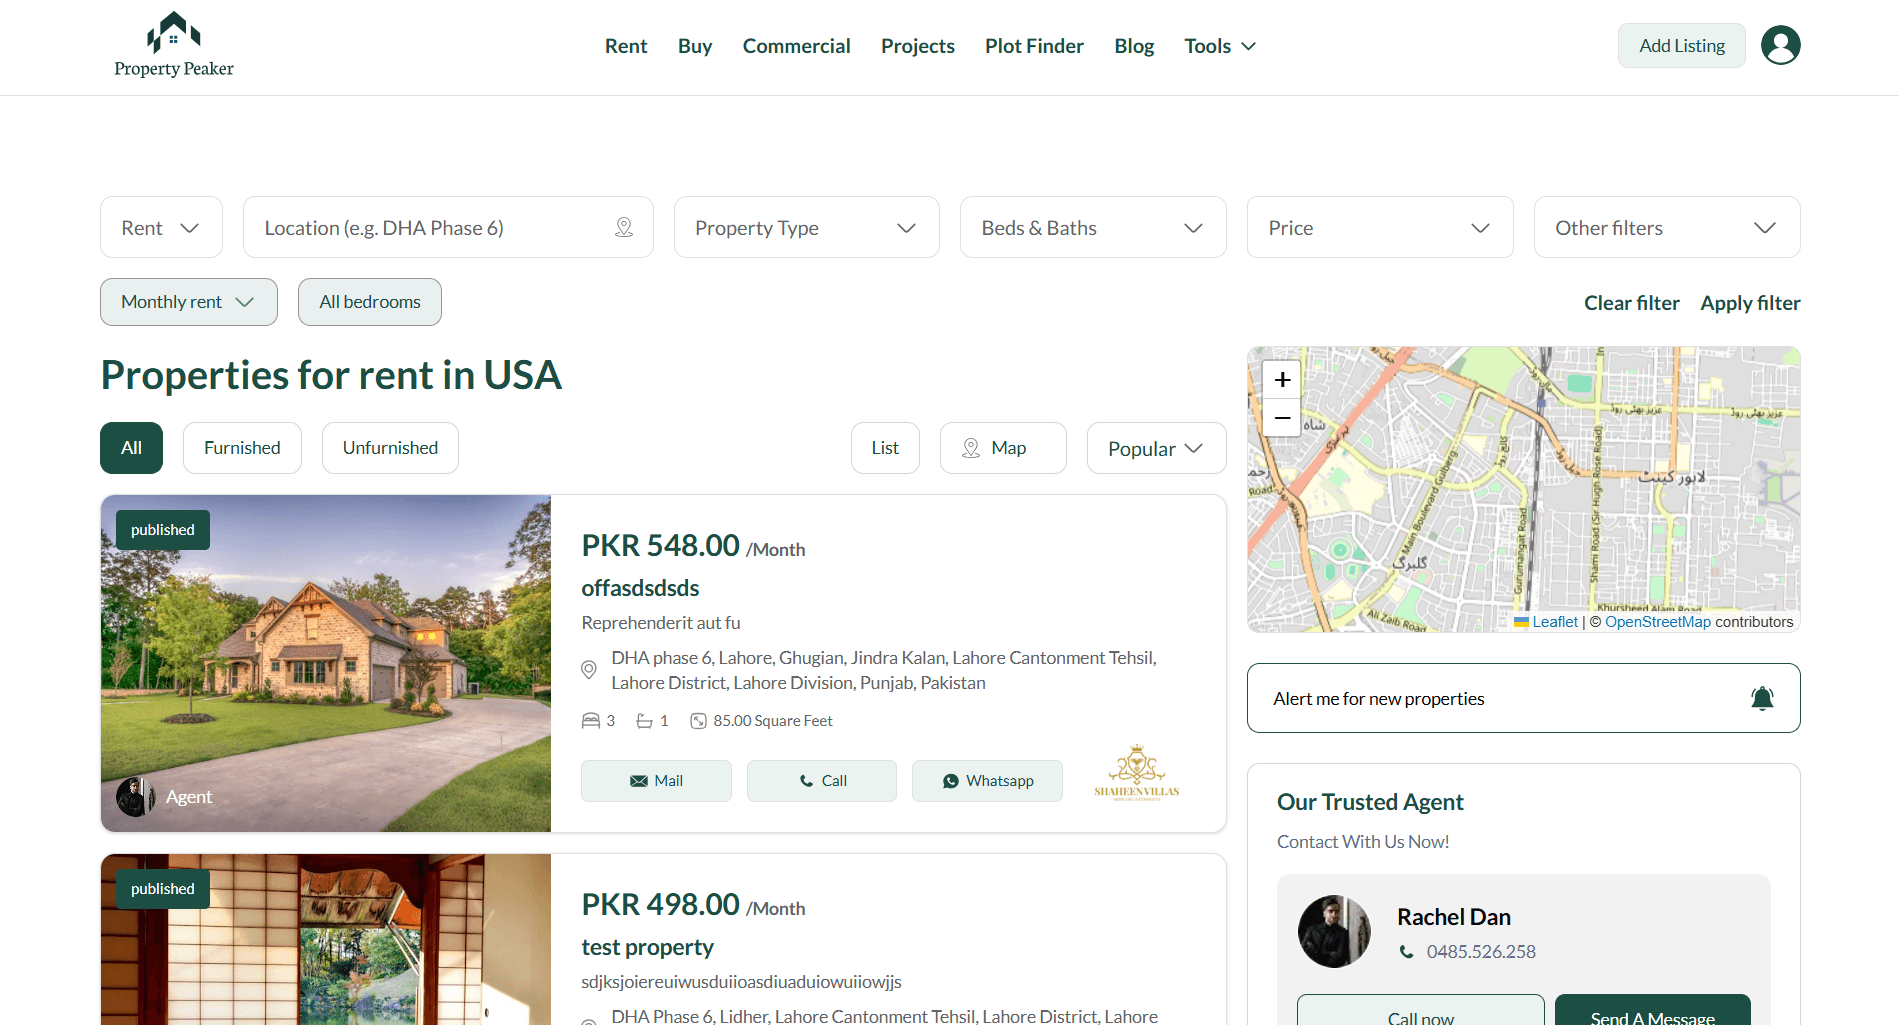Click Call button on offasdsdsds listing
This screenshot has width=1899, height=1025.
pyautogui.click(x=822, y=781)
